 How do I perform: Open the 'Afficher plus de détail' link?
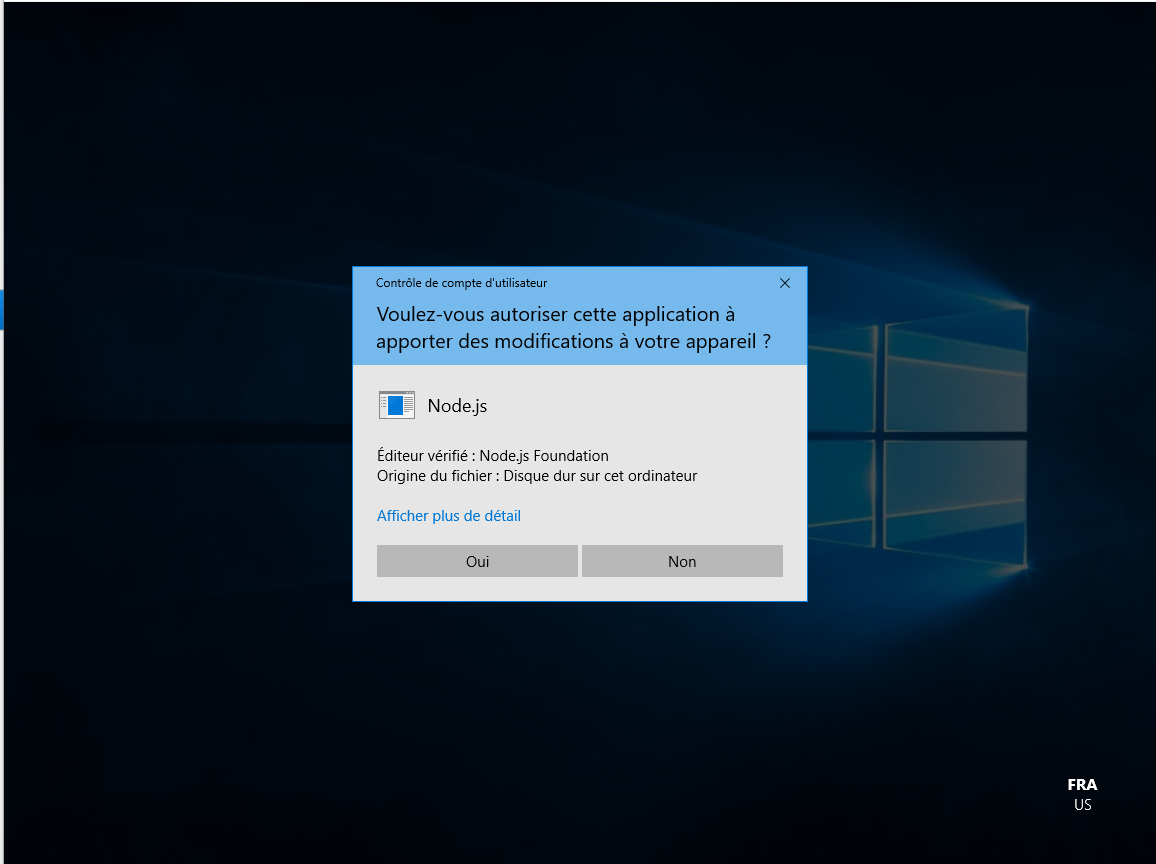click(x=448, y=516)
